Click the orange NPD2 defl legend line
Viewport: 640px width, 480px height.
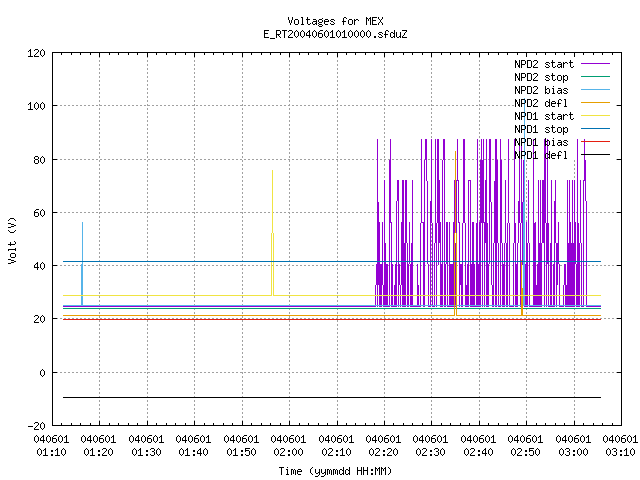pos(596,103)
